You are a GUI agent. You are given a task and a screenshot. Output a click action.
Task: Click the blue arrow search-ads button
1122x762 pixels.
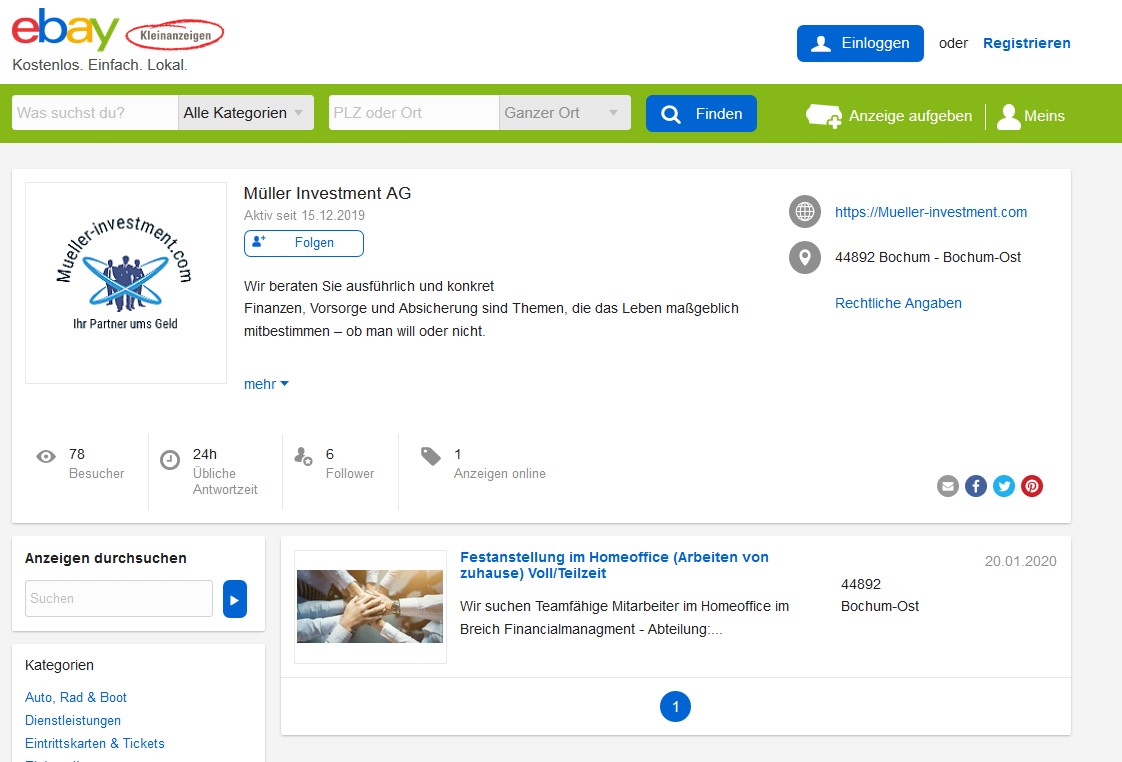(235, 599)
